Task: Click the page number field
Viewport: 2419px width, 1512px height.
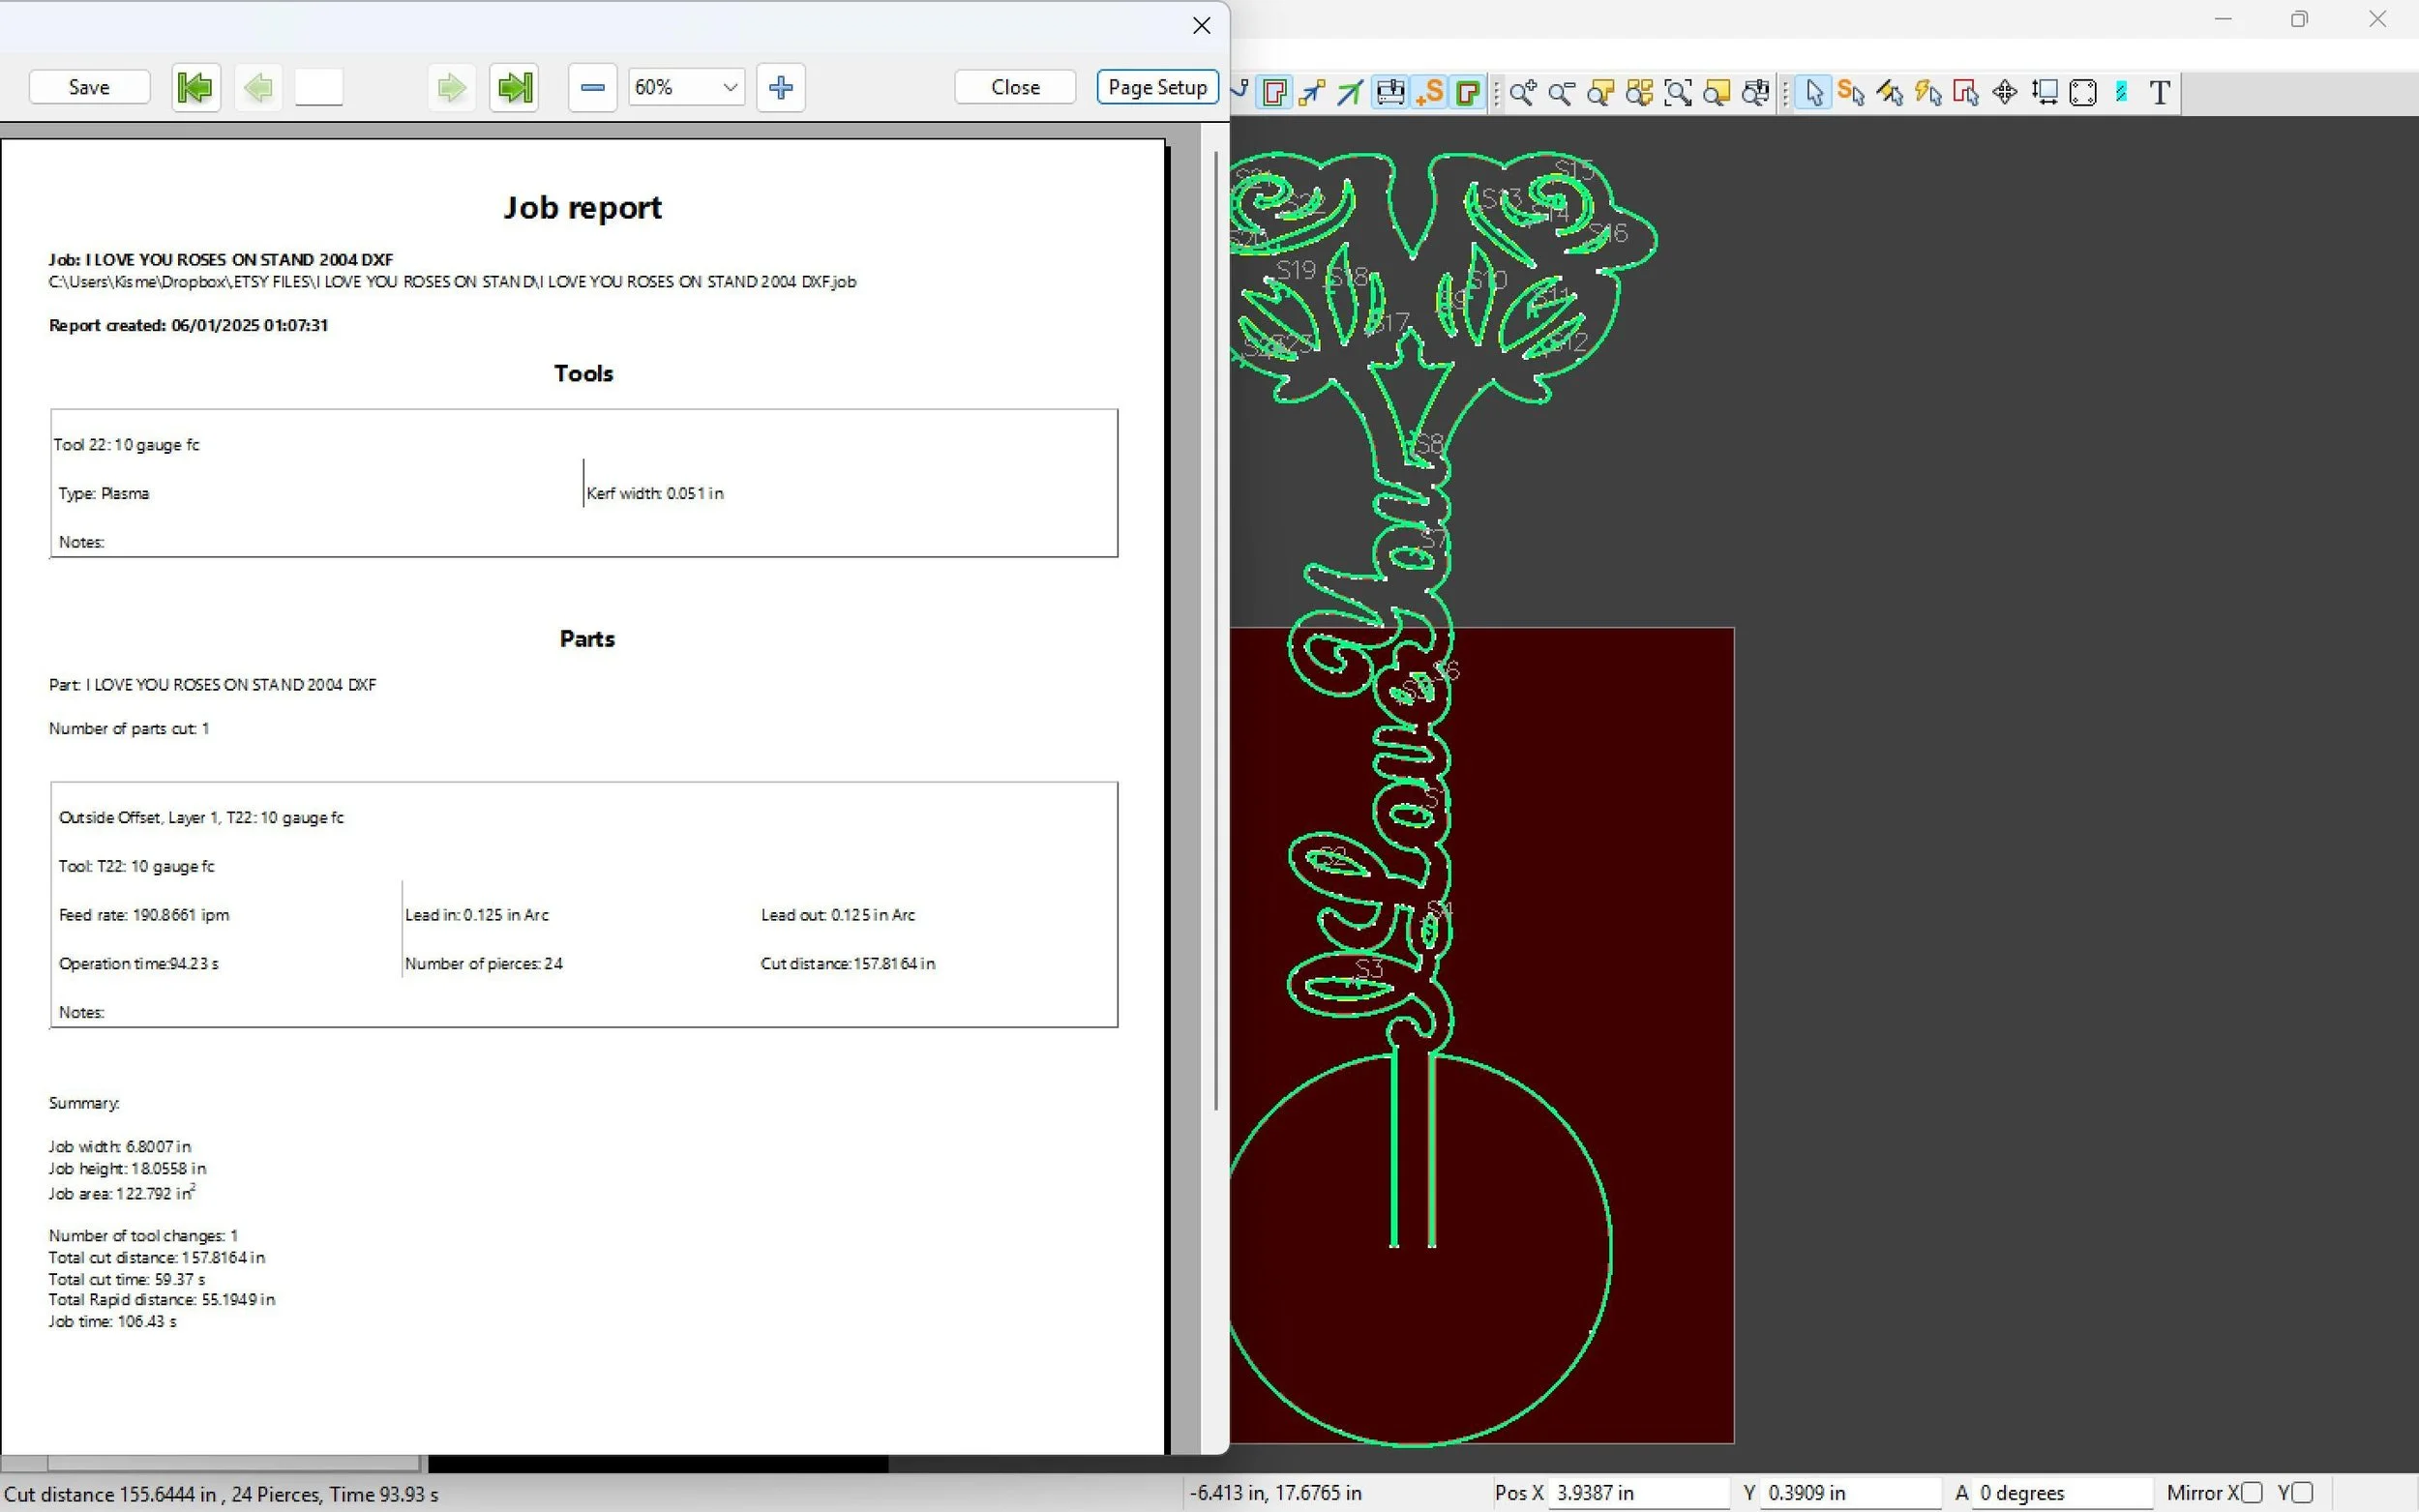Action: [x=319, y=88]
